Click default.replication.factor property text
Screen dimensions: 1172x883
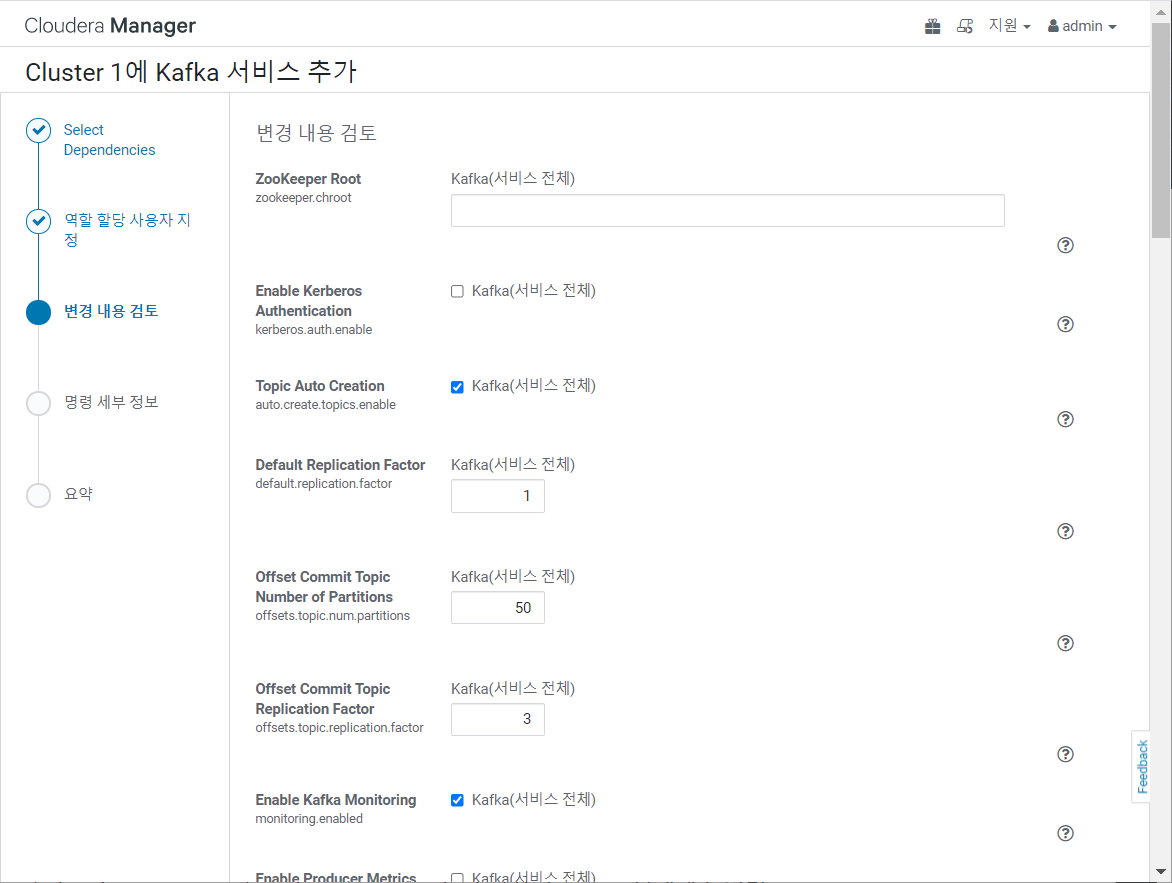(324, 484)
